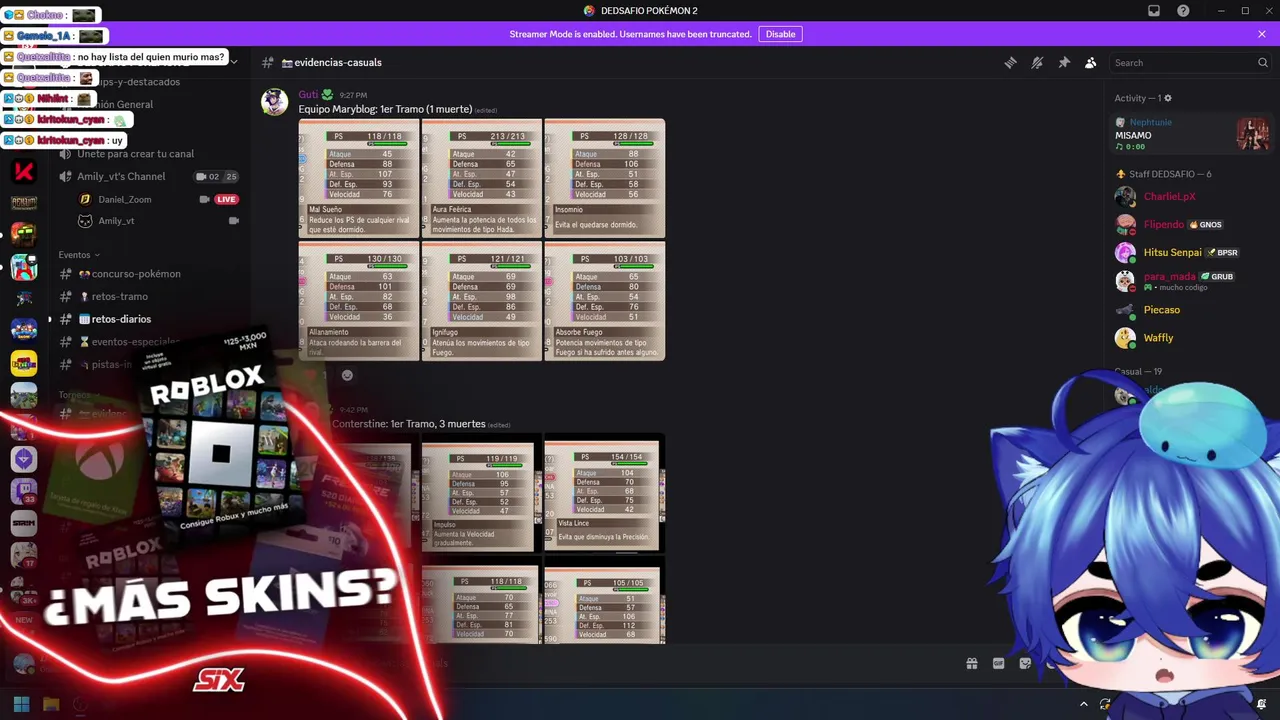The image size is (1280, 720).
Task: Open the red K server icon
Action: pyautogui.click(x=24, y=171)
